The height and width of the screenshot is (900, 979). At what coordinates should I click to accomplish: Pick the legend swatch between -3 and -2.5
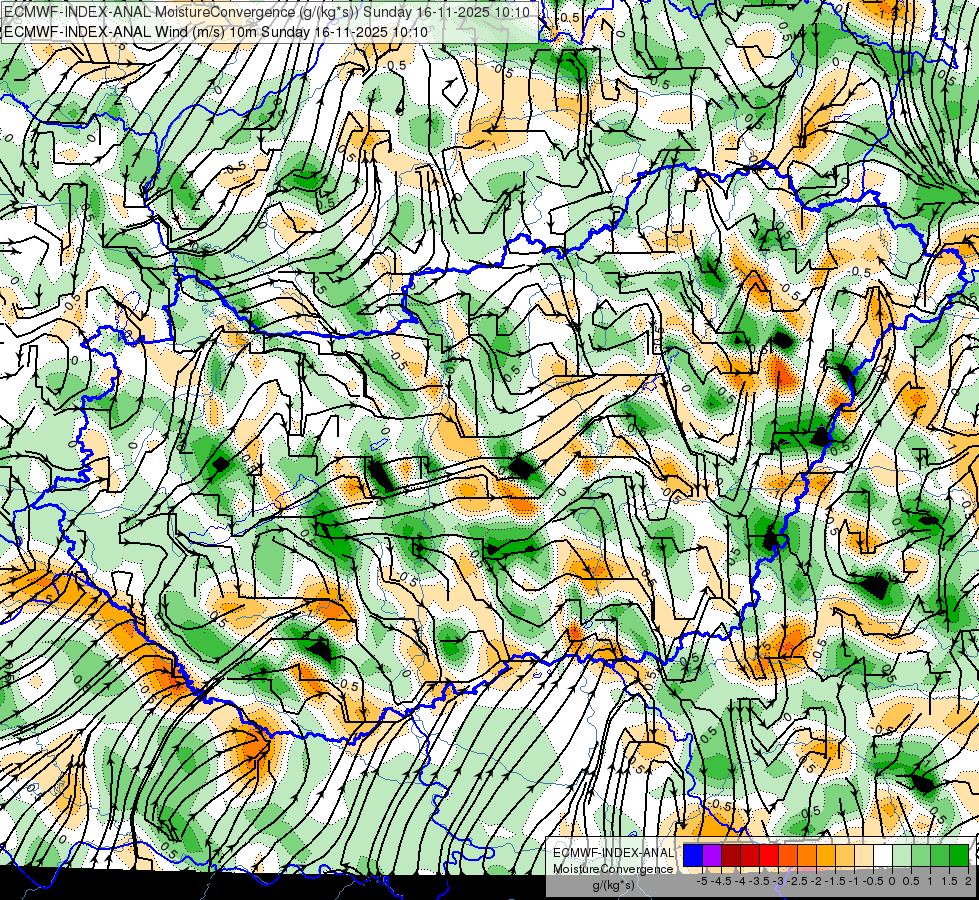point(788,856)
